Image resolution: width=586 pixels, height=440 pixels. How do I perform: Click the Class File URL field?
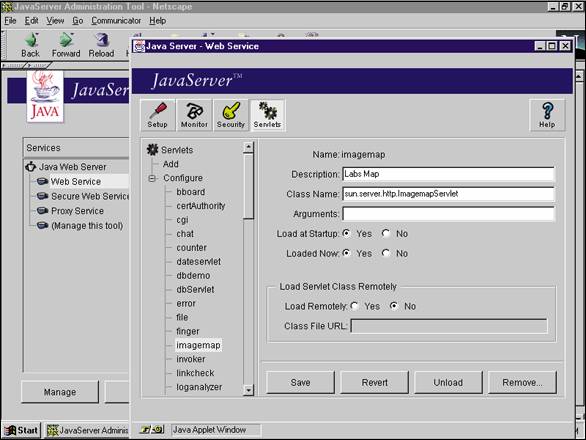tap(449, 326)
